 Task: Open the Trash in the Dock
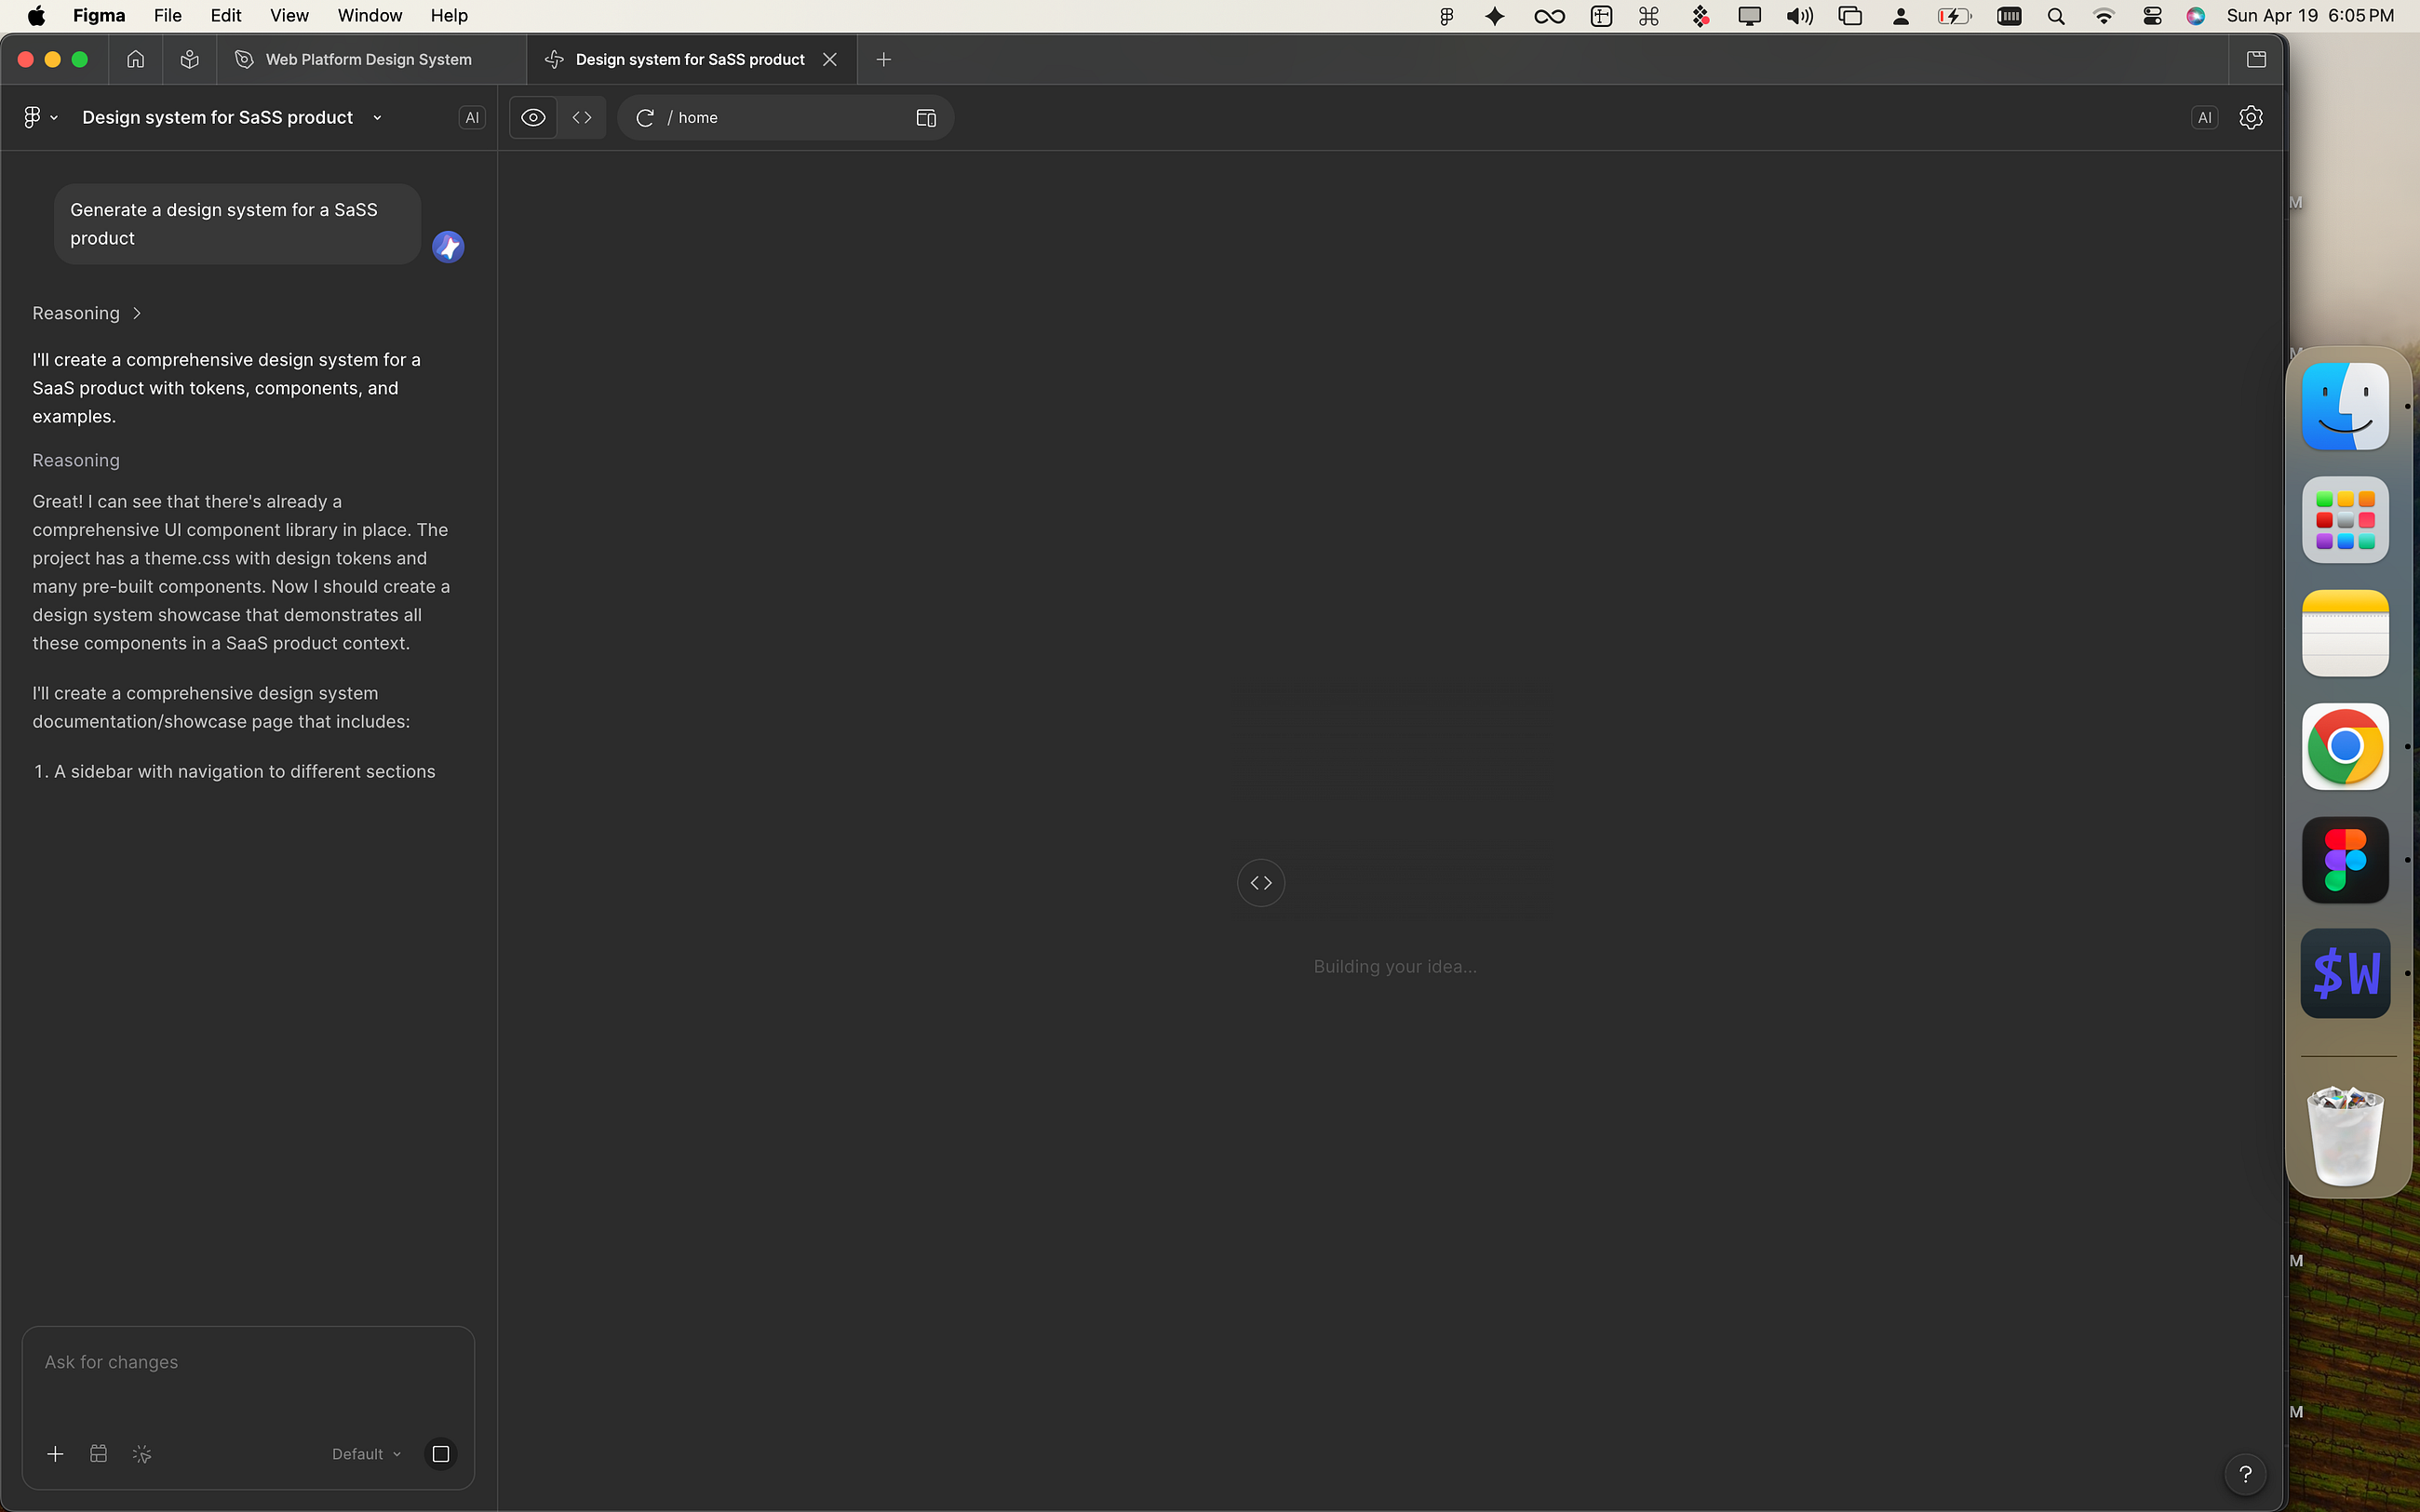[x=2345, y=1135]
